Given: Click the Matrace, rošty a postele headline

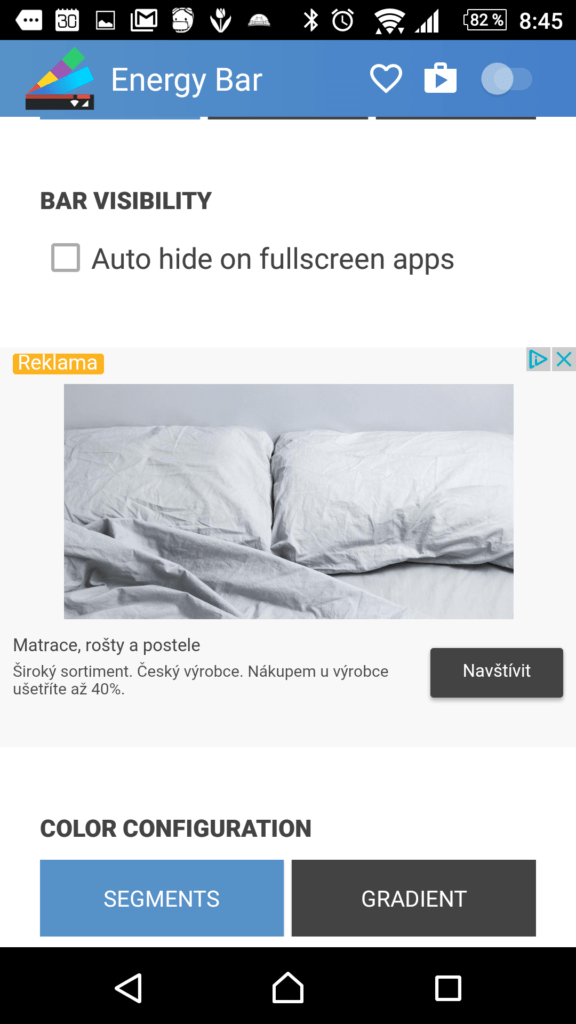Looking at the screenshot, I should point(106,645).
